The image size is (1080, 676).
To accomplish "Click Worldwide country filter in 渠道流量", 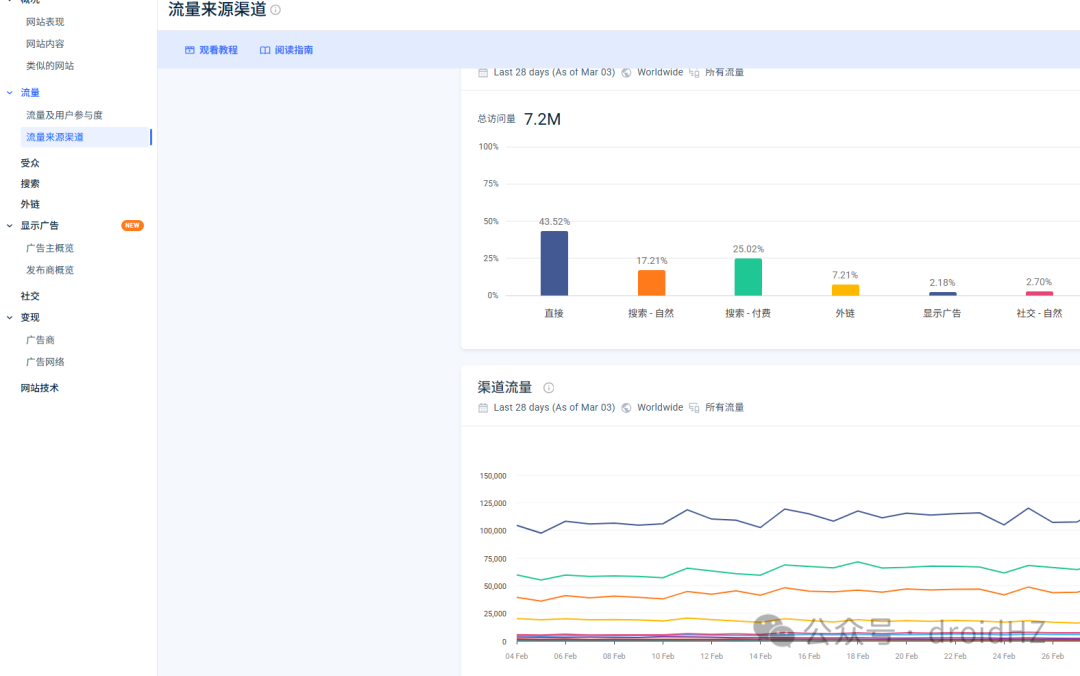I will [660, 408].
